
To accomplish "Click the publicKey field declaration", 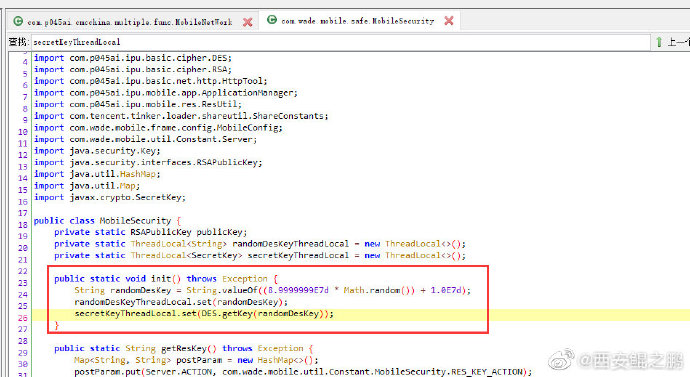I will click(150, 232).
